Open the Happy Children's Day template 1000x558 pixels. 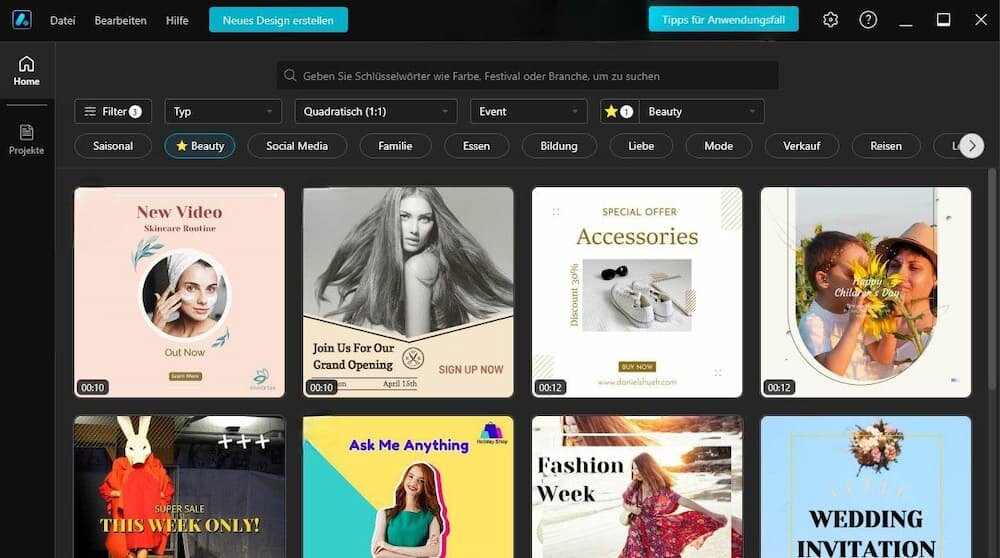click(x=866, y=292)
